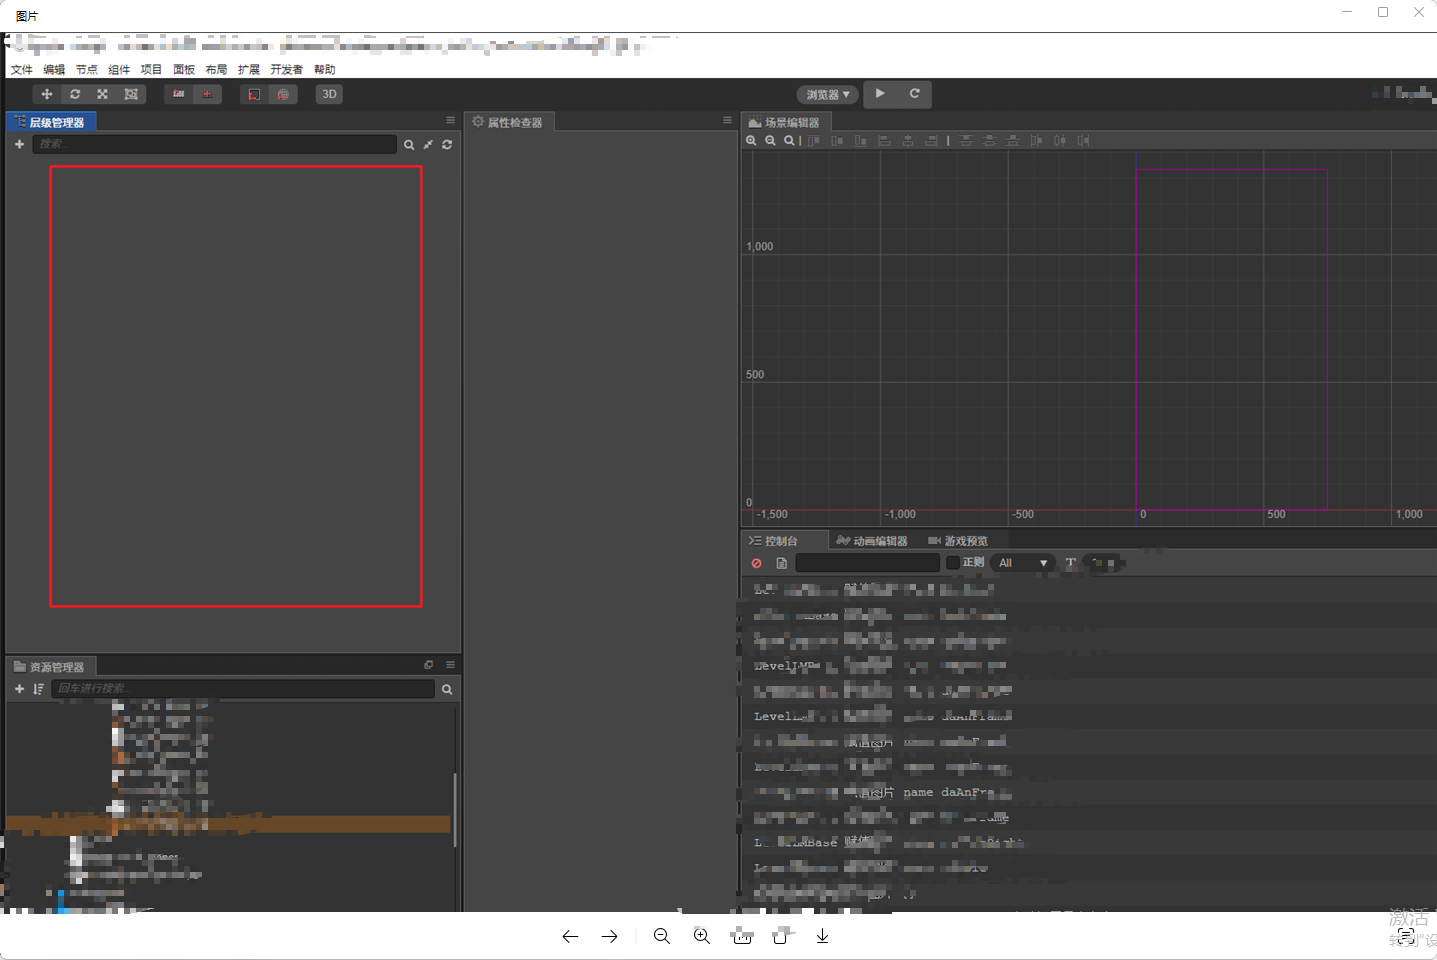This screenshot has height=960, width=1437.
Task: Open the 组件 menu
Action: click(119, 70)
